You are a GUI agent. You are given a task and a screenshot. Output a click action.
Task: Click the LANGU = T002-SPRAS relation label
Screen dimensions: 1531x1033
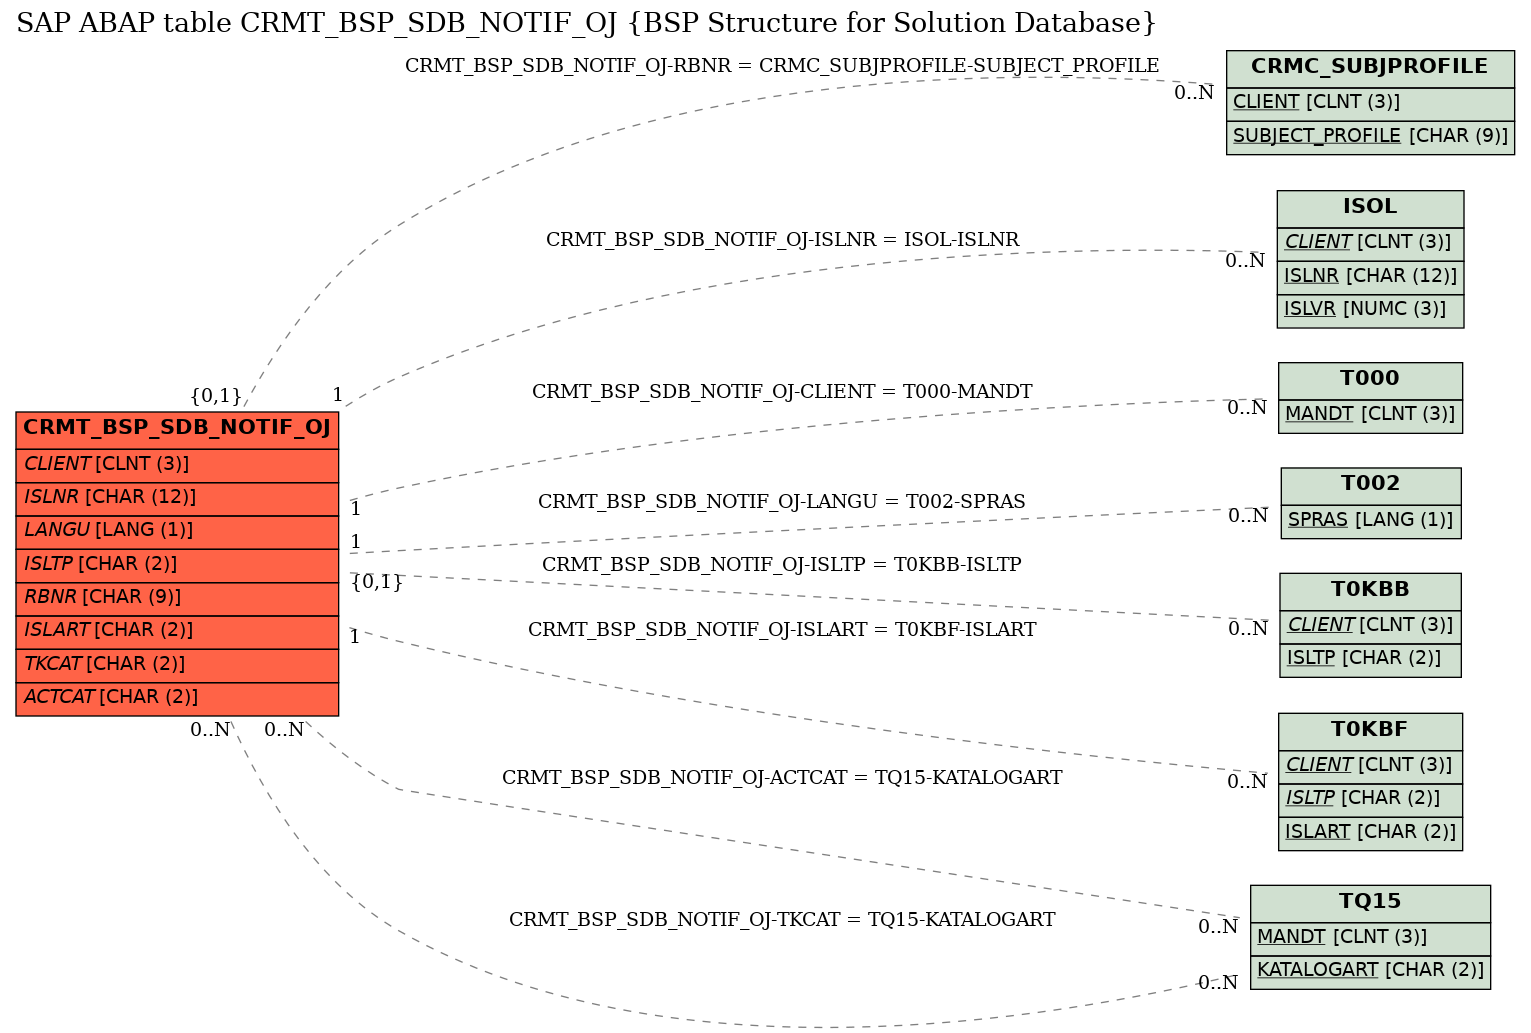click(782, 502)
